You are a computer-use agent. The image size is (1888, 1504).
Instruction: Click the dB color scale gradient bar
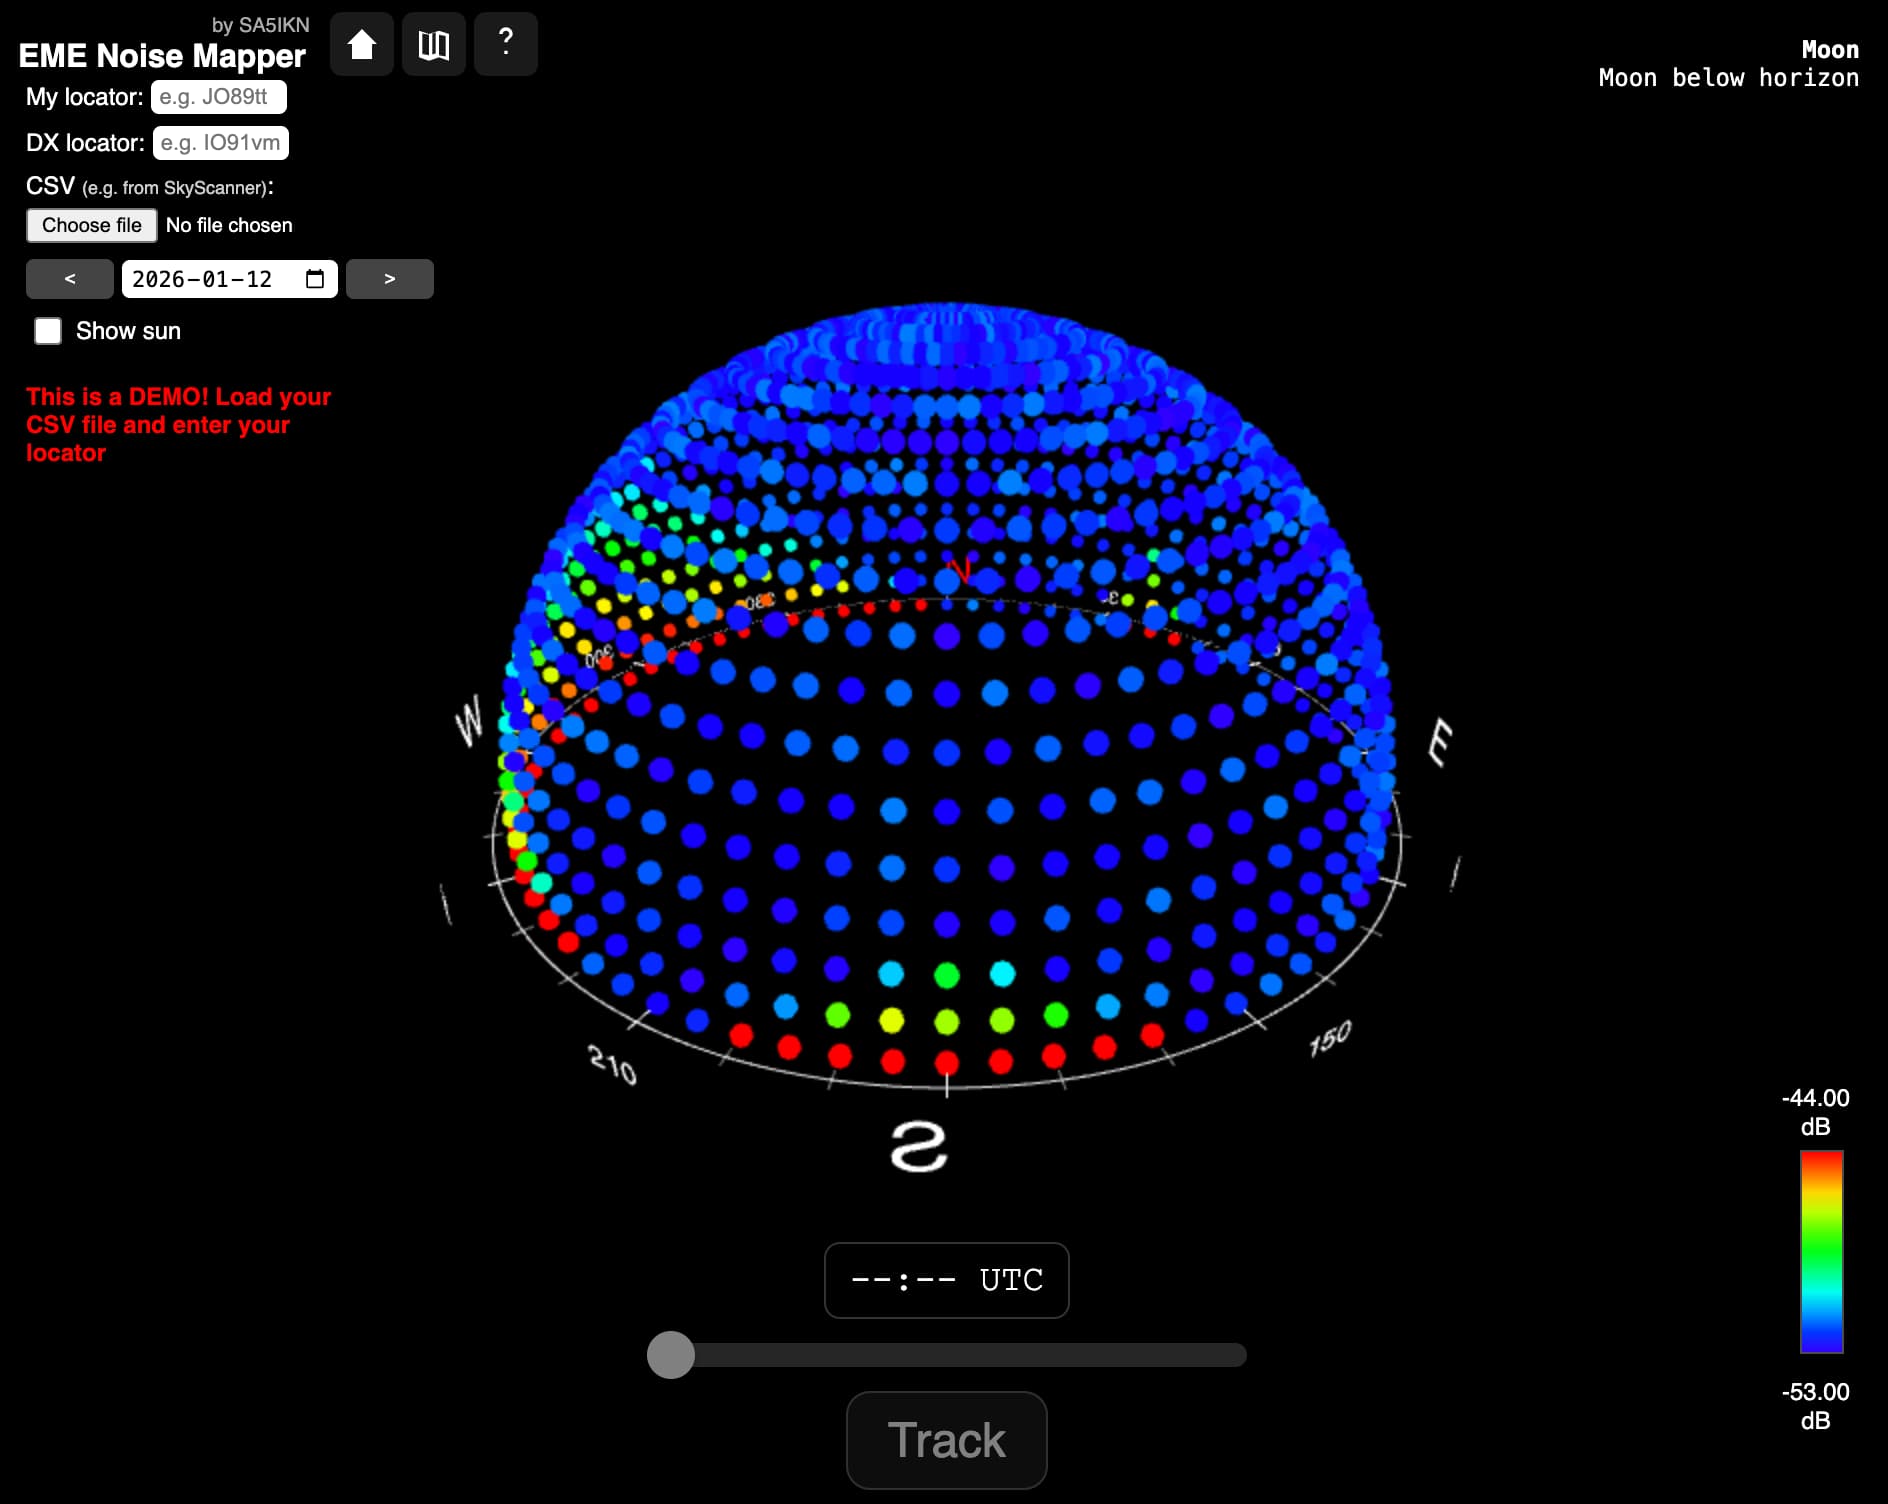pos(1821,1251)
